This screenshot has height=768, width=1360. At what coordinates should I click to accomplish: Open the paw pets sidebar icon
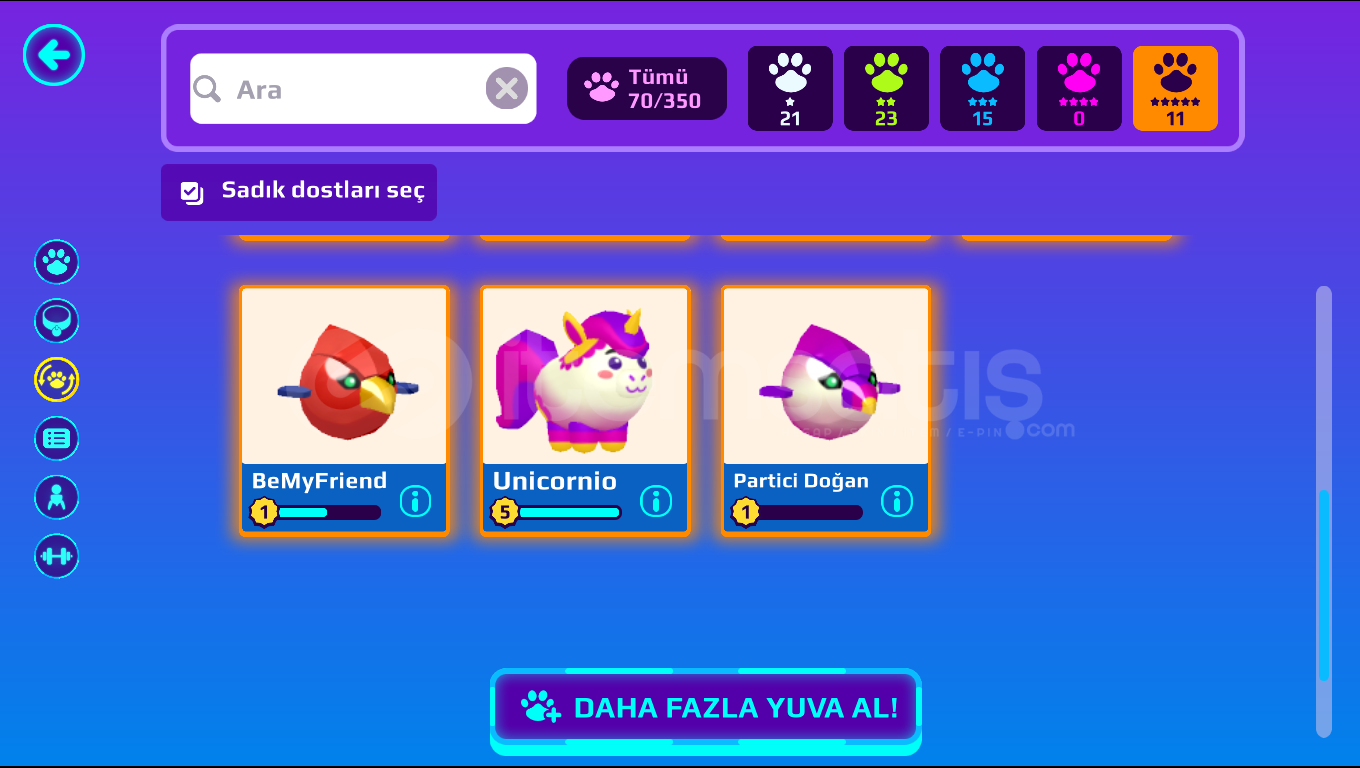click(x=57, y=262)
